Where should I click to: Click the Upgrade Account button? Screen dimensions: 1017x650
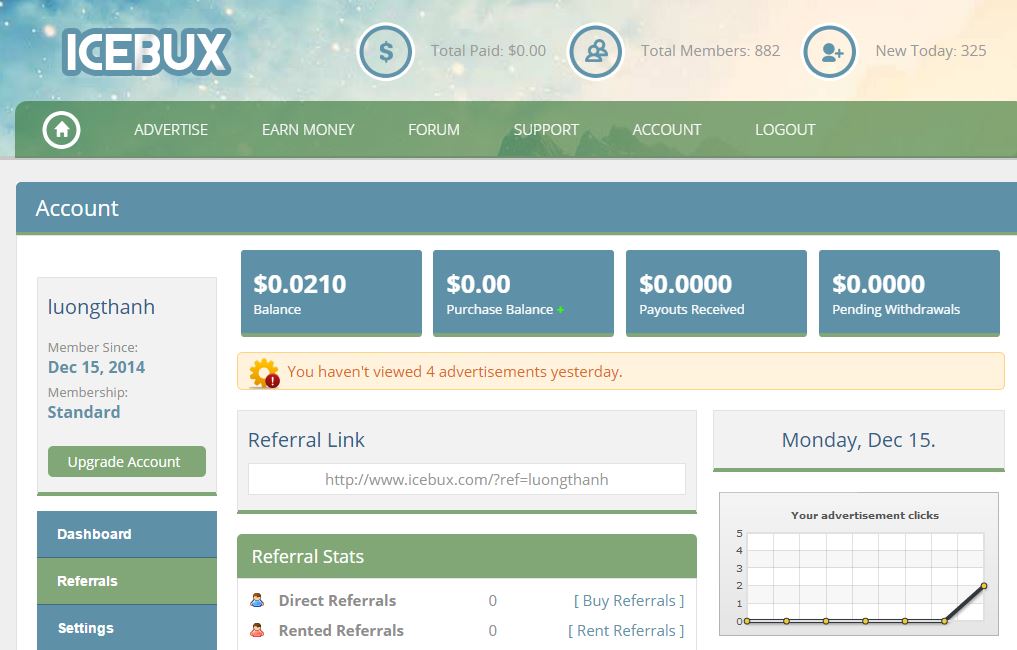(x=126, y=461)
